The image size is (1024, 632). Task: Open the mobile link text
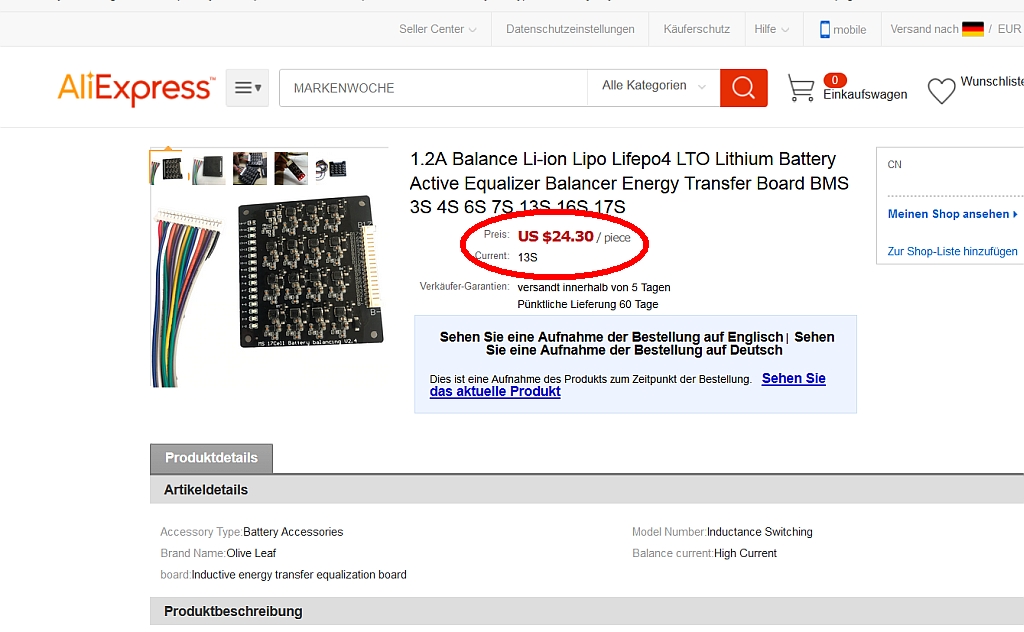point(850,30)
